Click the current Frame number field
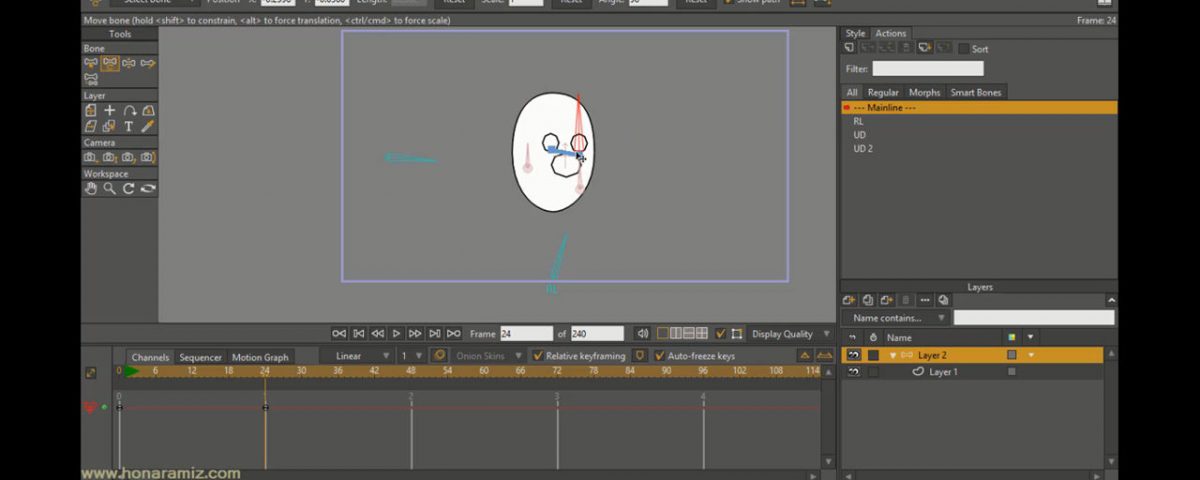This screenshot has width=1200, height=480. coord(526,334)
